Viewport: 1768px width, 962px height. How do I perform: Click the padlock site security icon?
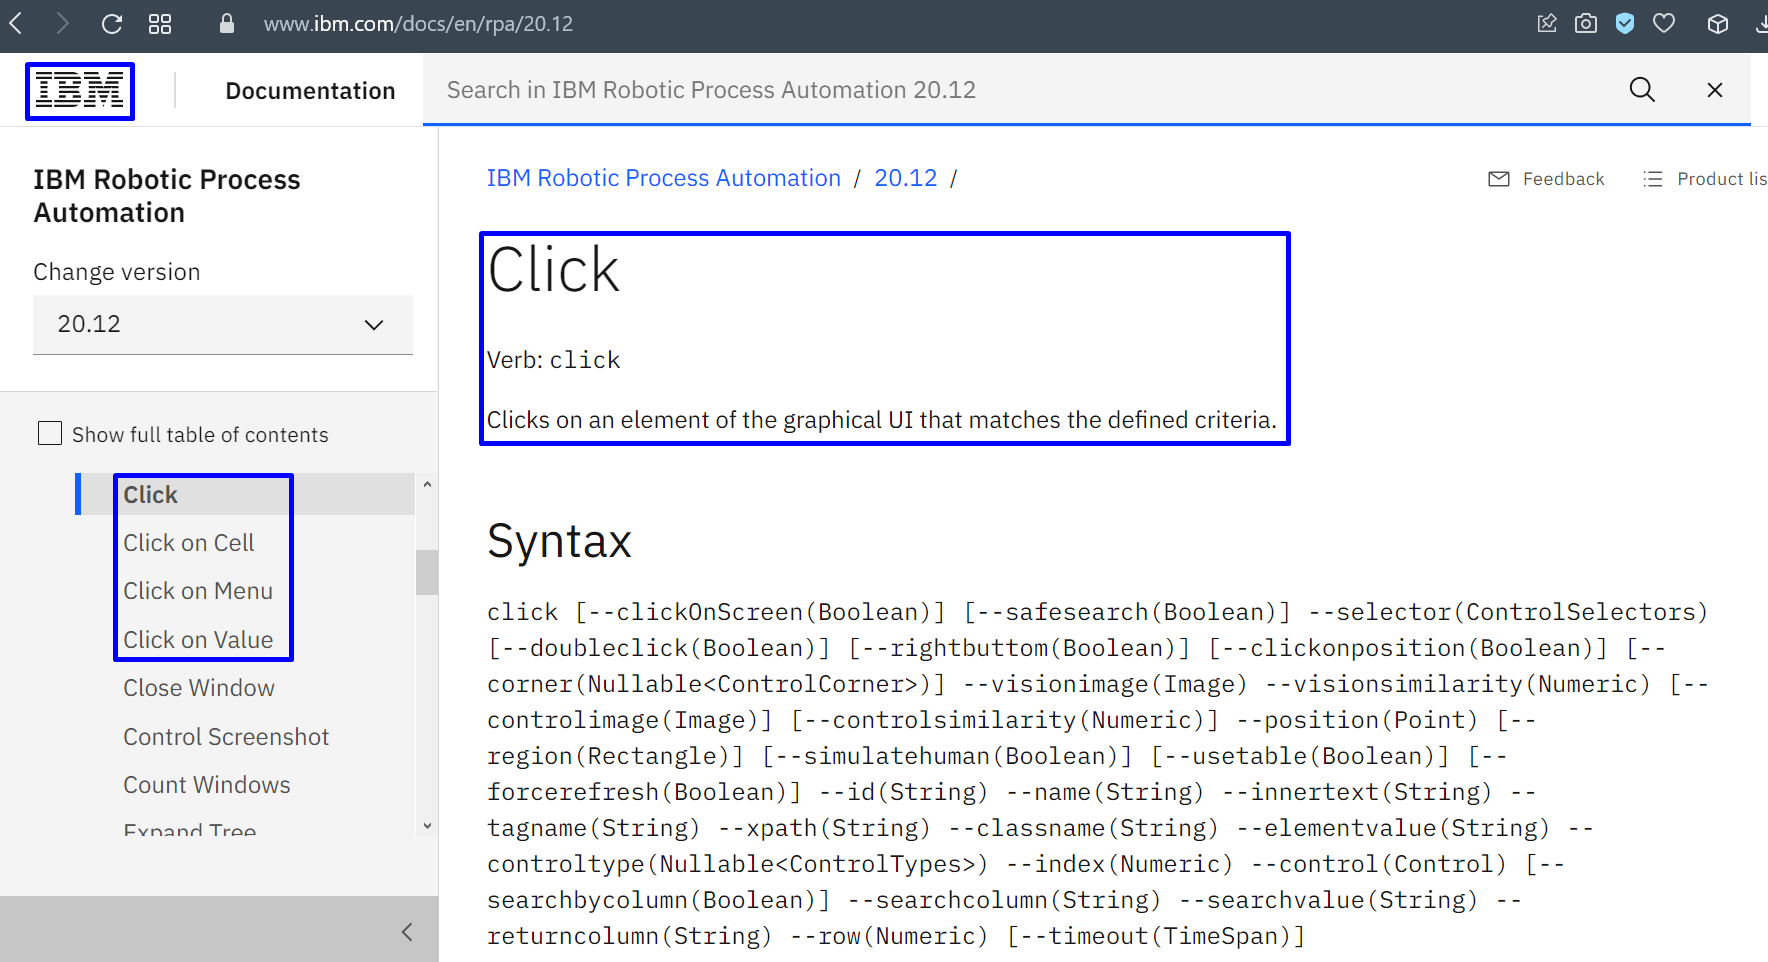click(x=227, y=23)
